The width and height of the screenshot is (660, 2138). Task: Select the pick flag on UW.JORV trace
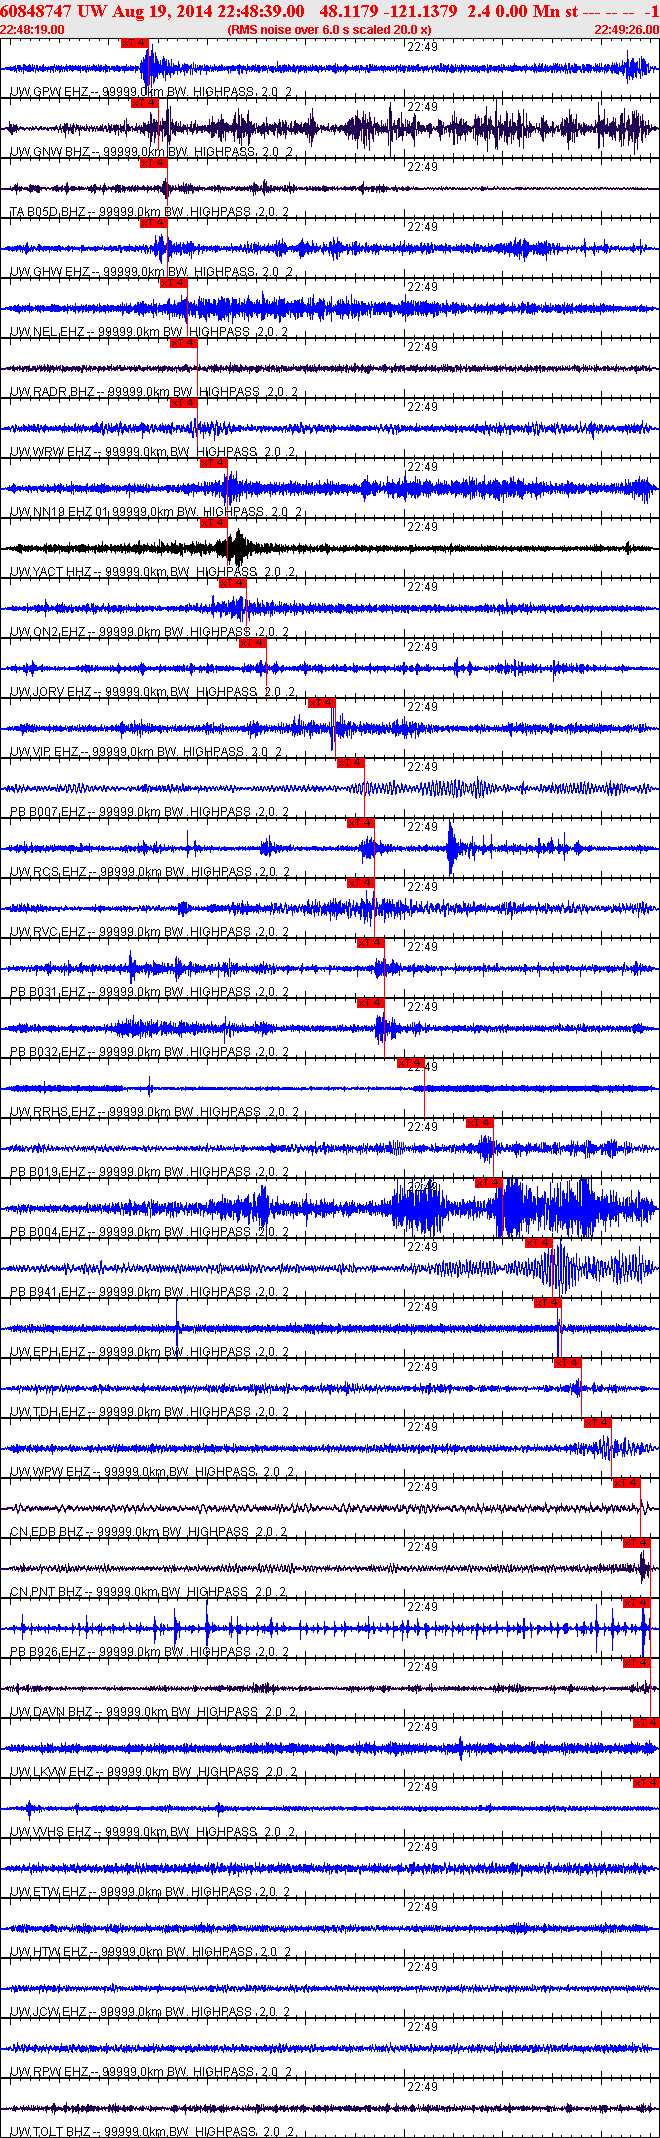(252, 643)
